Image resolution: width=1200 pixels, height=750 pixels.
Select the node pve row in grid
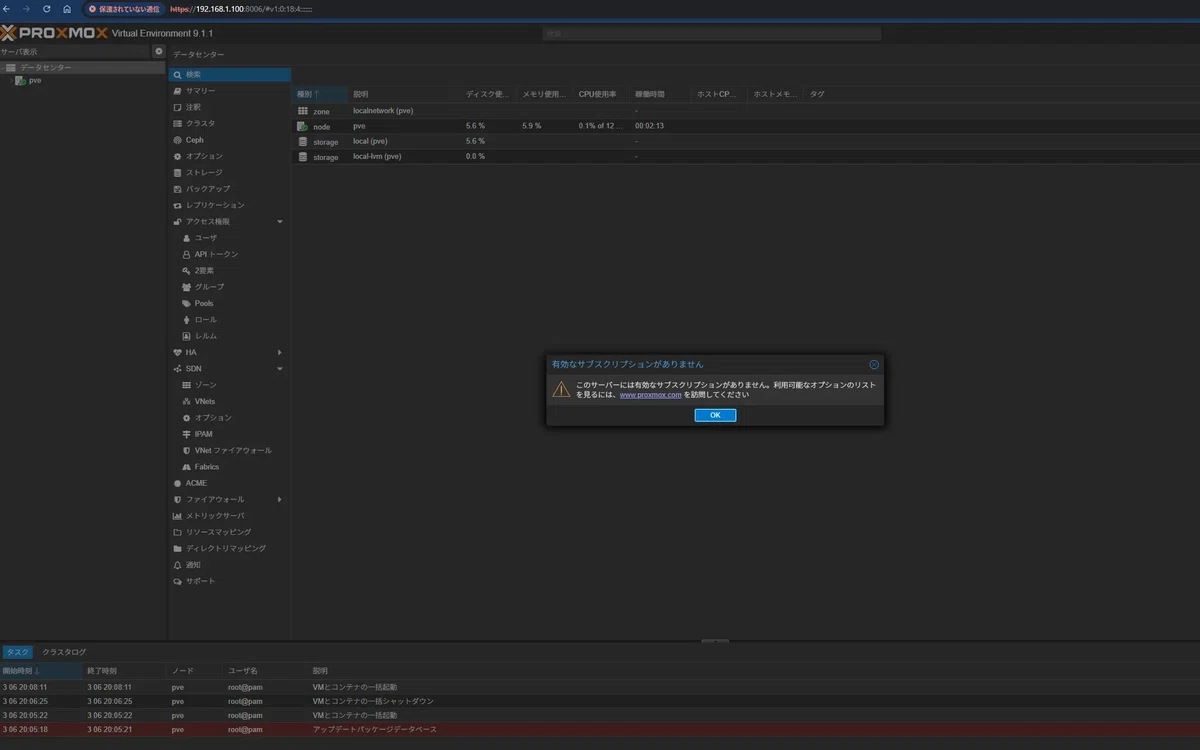pos(745,126)
